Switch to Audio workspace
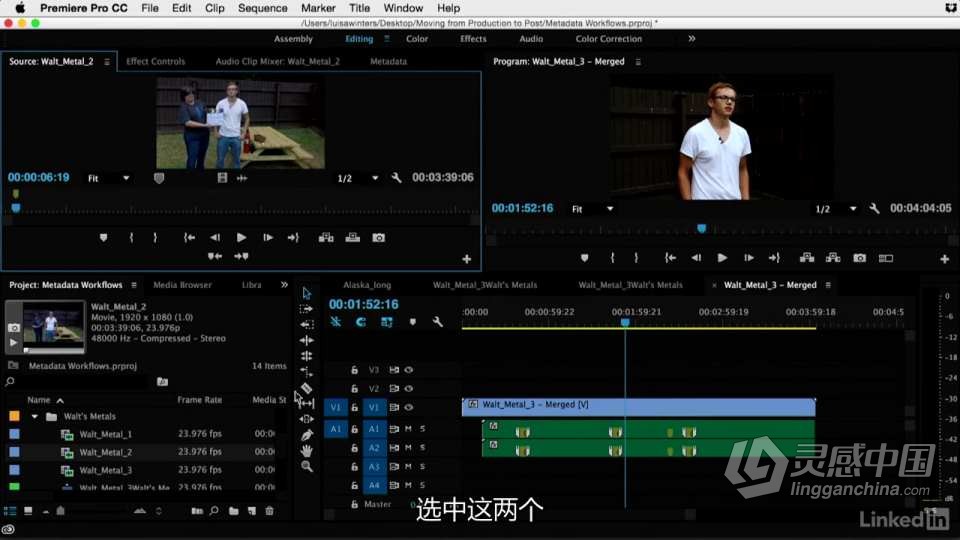The width and height of the screenshot is (960, 540). pos(531,39)
